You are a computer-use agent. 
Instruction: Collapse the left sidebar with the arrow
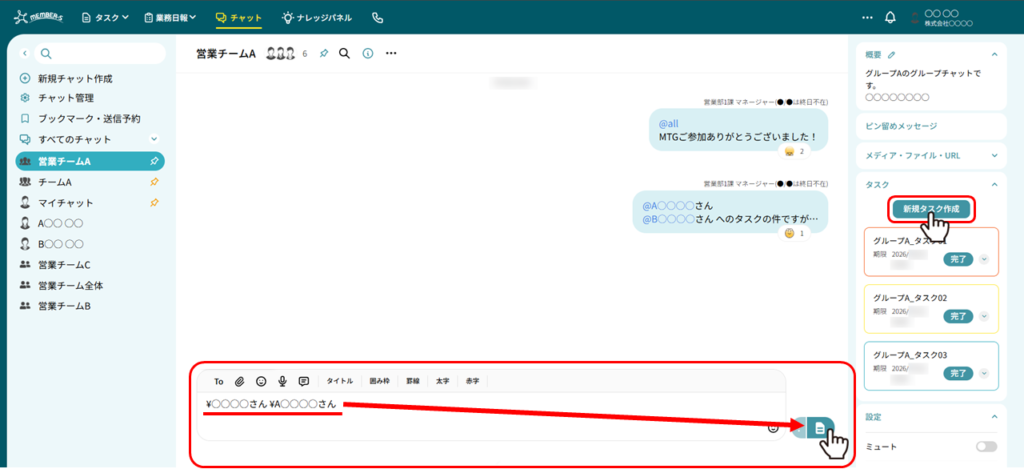coord(24,54)
